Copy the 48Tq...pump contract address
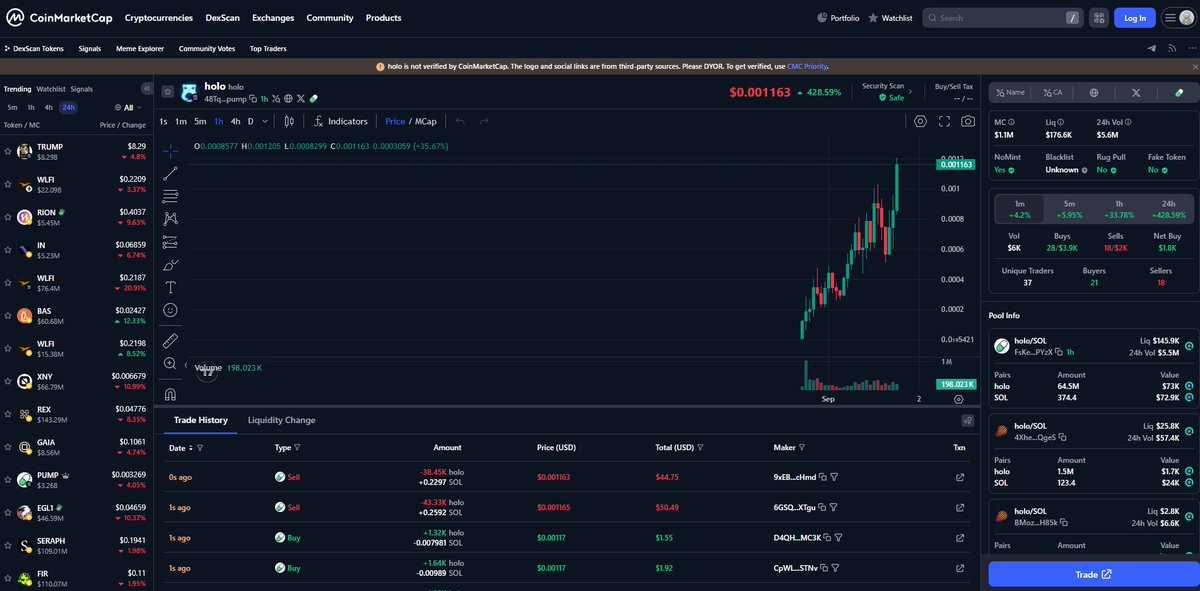Image resolution: width=1200 pixels, height=591 pixels. tap(253, 99)
